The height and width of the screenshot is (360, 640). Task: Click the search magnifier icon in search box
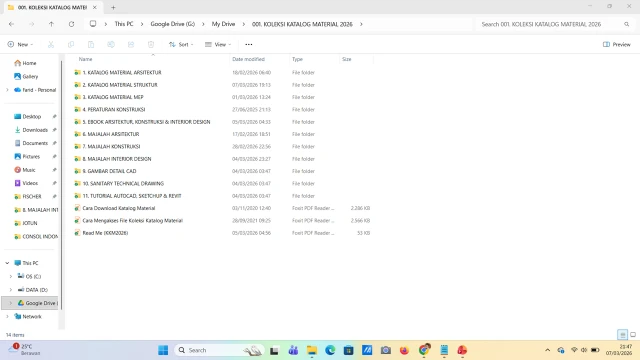click(627, 24)
